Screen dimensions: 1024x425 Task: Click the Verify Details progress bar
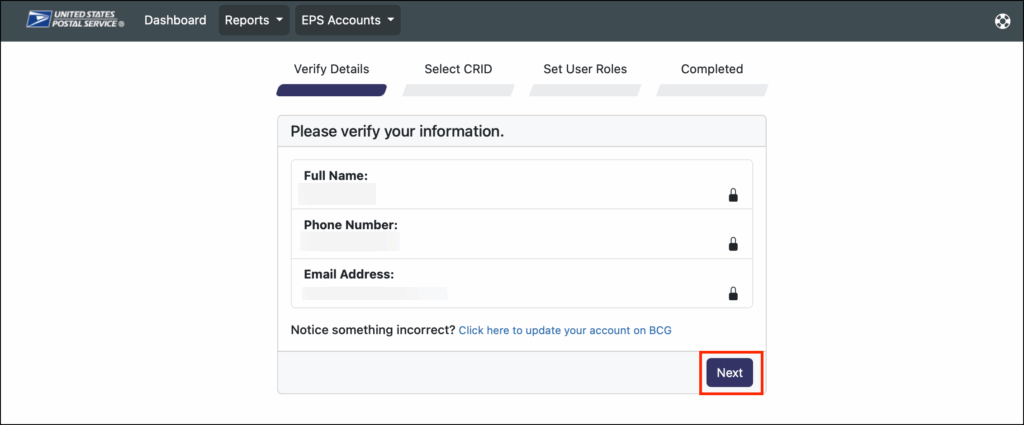click(x=331, y=90)
